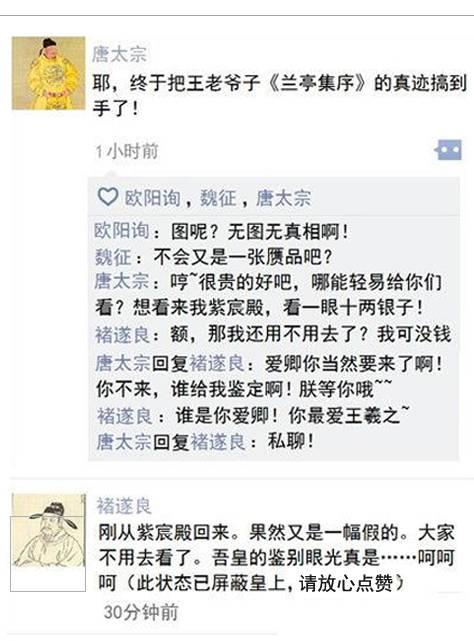Viewport: 474px width, 641px height.
Task: Select 唐太宗 in the likes list
Action: click(283, 198)
